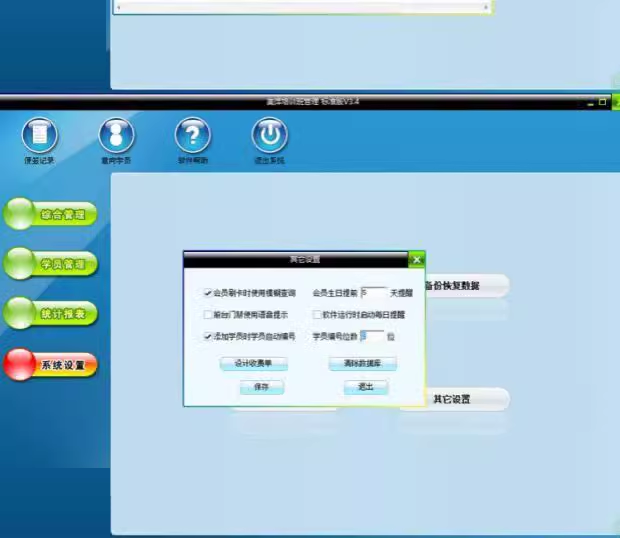Maximize the main application window

[x=602, y=102]
